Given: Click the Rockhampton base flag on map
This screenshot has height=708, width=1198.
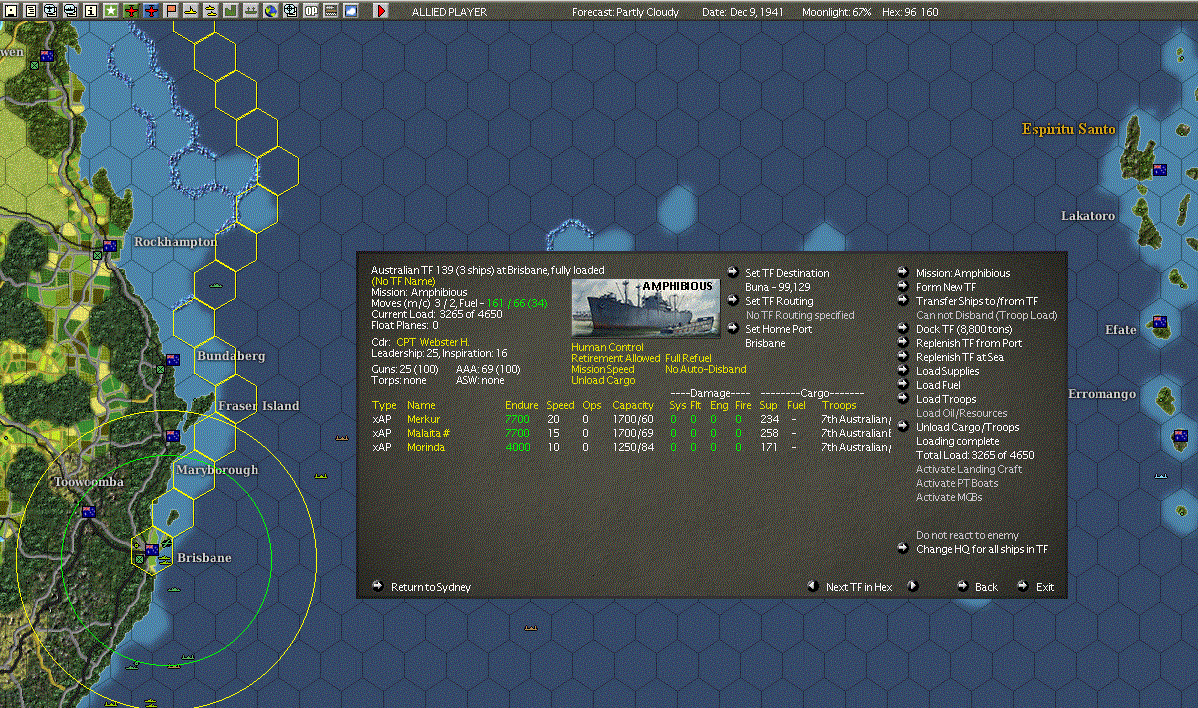Looking at the screenshot, I should (110, 246).
